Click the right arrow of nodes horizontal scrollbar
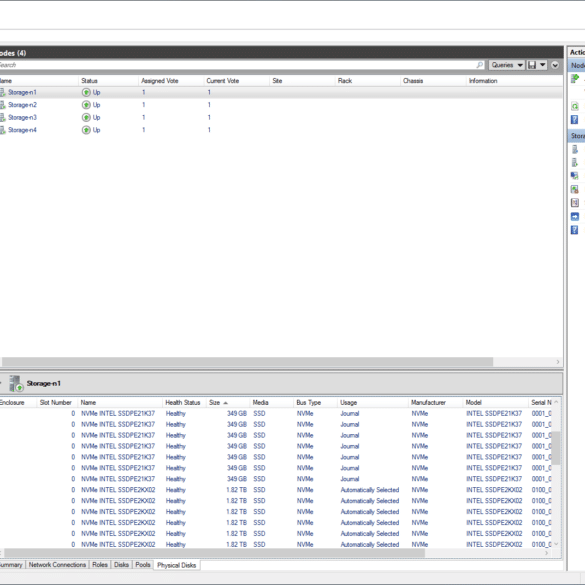The width and height of the screenshot is (585, 585). click(x=558, y=362)
